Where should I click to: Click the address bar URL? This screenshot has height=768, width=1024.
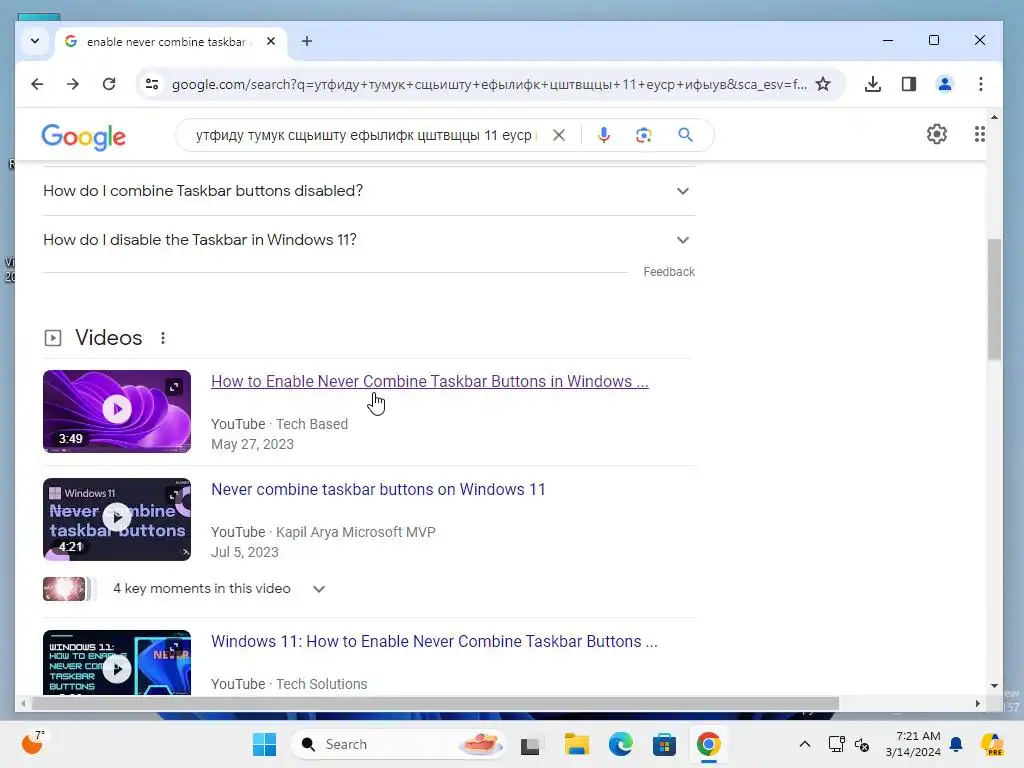(488, 84)
